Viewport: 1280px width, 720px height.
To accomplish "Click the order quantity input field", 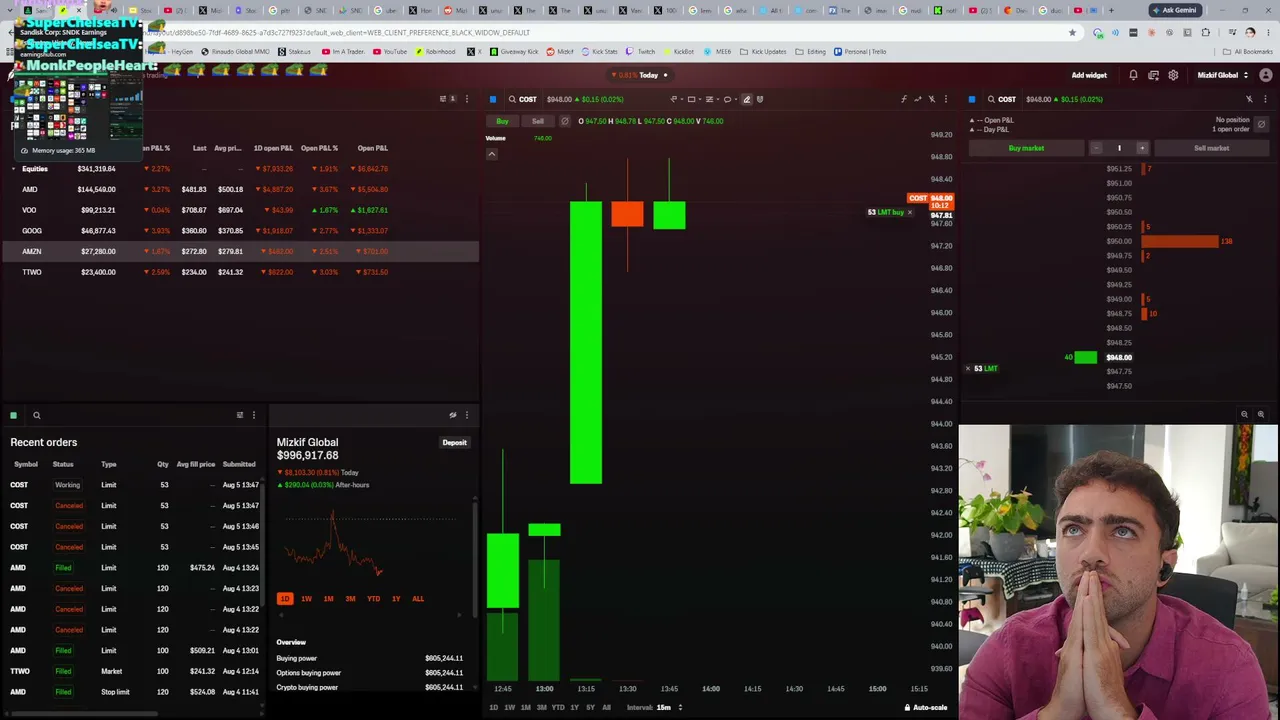I will click(1119, 148).
